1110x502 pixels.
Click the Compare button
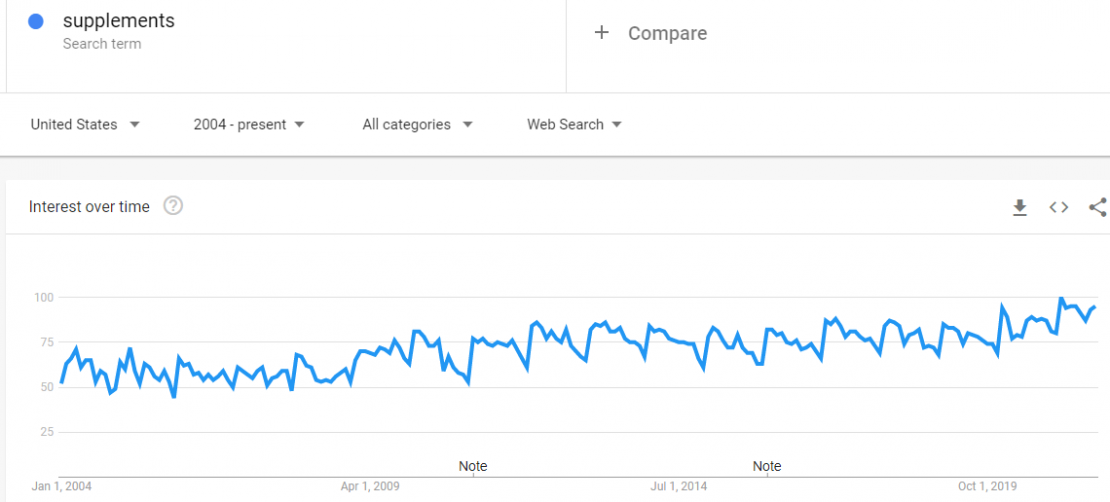tap(650, 33)
